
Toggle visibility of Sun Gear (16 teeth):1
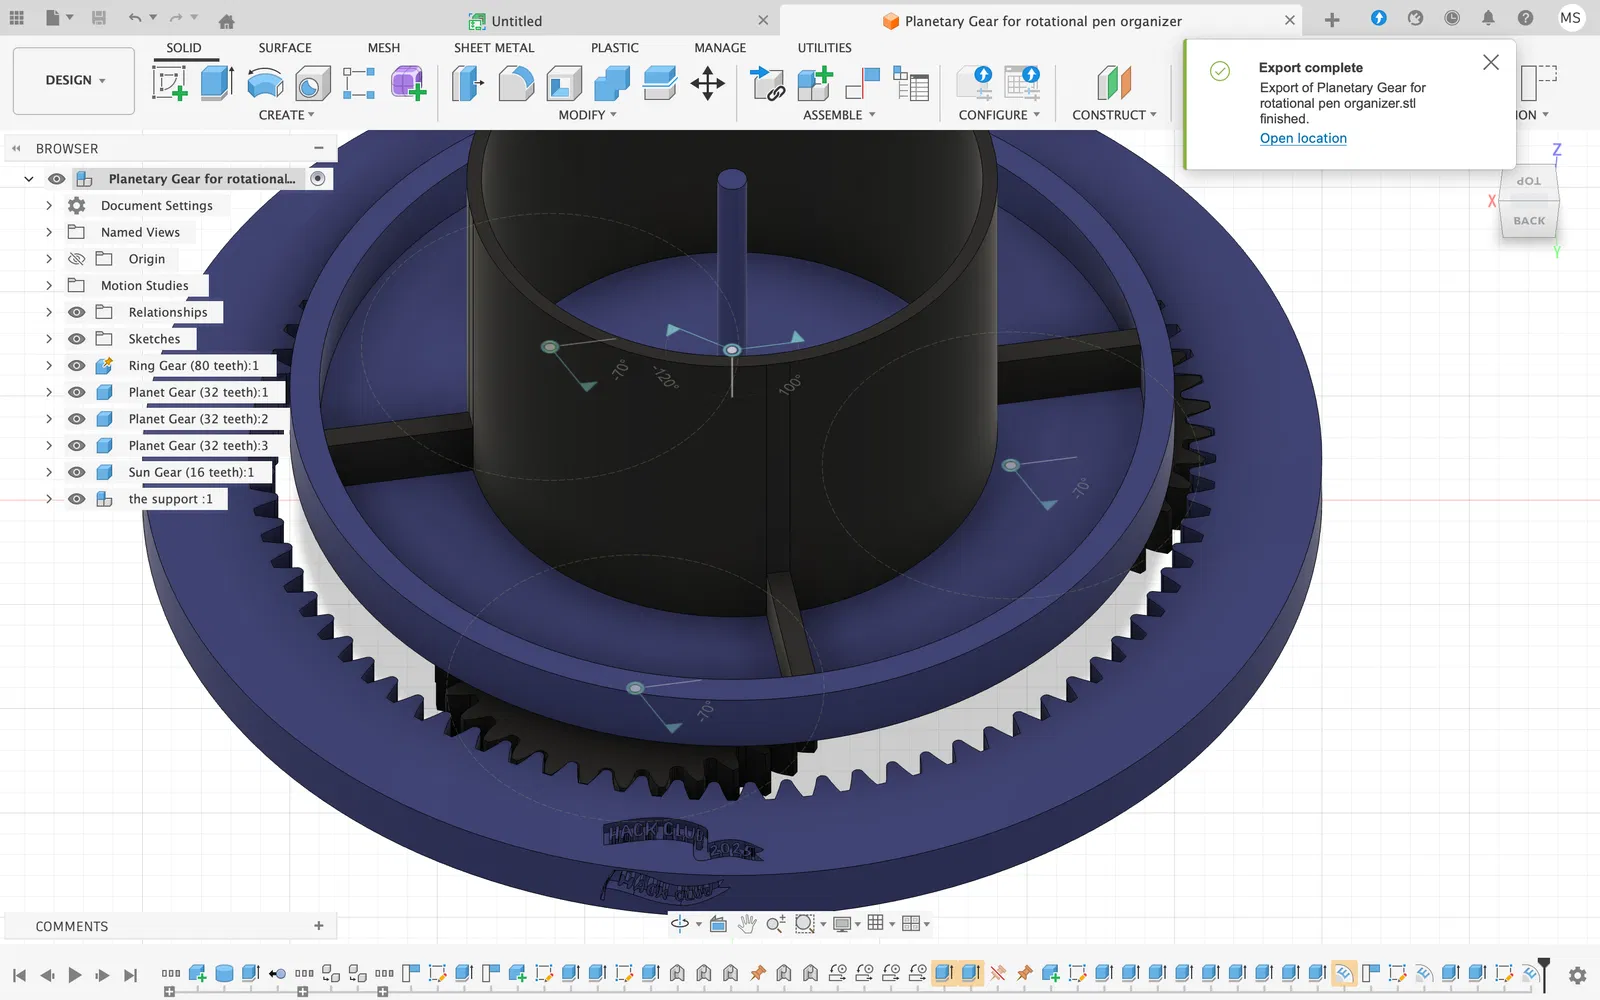click(76, 472)
